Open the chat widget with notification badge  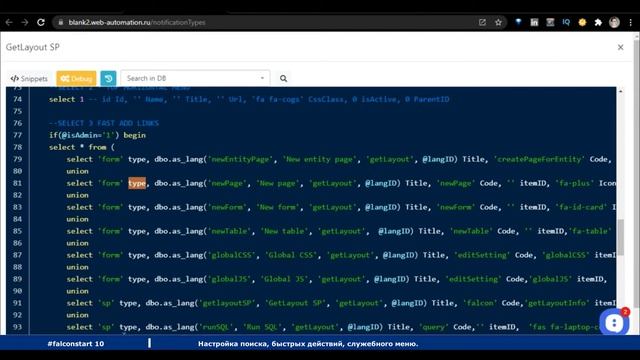click(x=614, y=322)
